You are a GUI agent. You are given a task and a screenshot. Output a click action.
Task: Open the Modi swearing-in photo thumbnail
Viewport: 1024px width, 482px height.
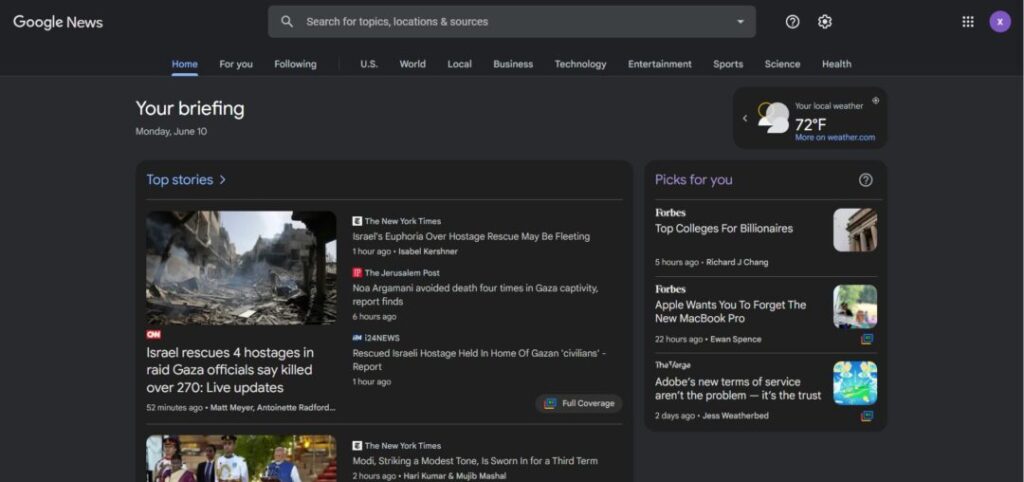[x=241, y=458]
